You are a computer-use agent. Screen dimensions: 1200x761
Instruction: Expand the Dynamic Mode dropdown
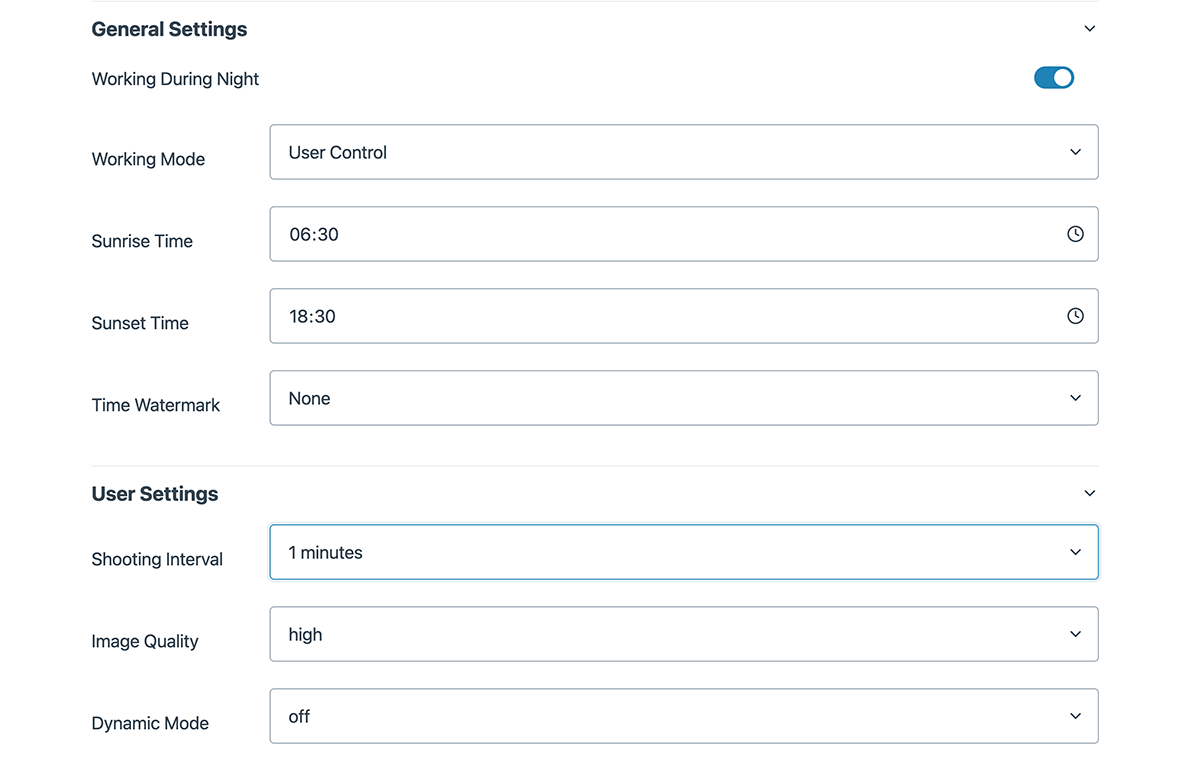[683, 716]
